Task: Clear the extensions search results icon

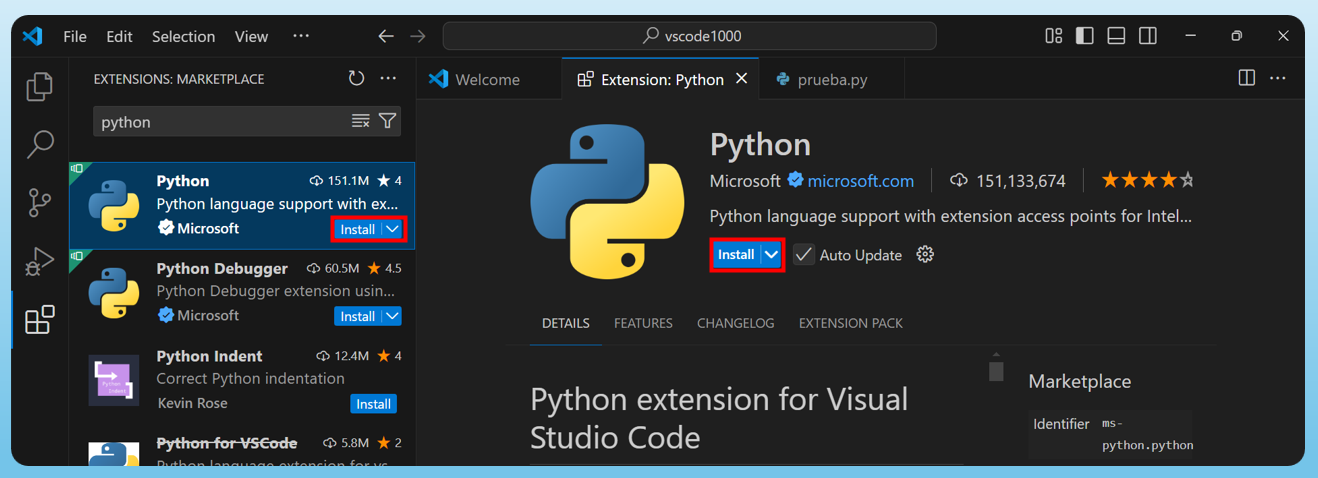Action: (361, 122)
